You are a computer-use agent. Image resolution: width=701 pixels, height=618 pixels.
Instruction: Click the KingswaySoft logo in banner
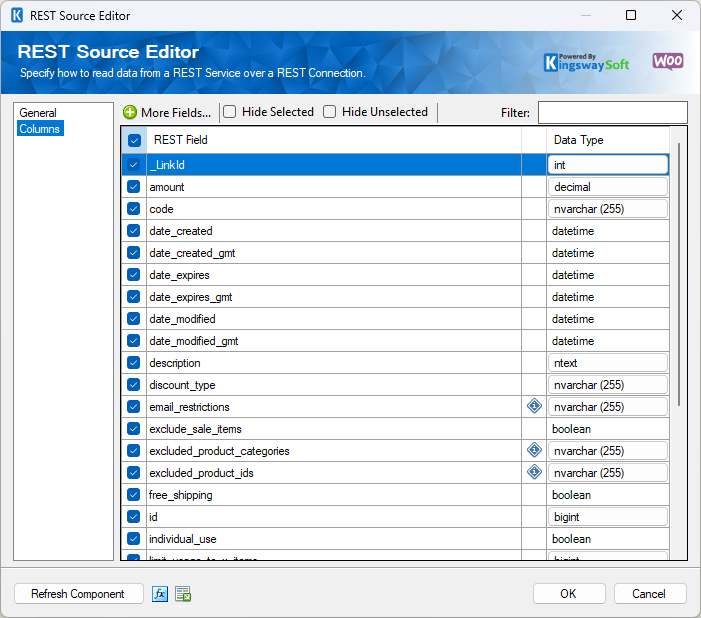(x=587, y=63)
